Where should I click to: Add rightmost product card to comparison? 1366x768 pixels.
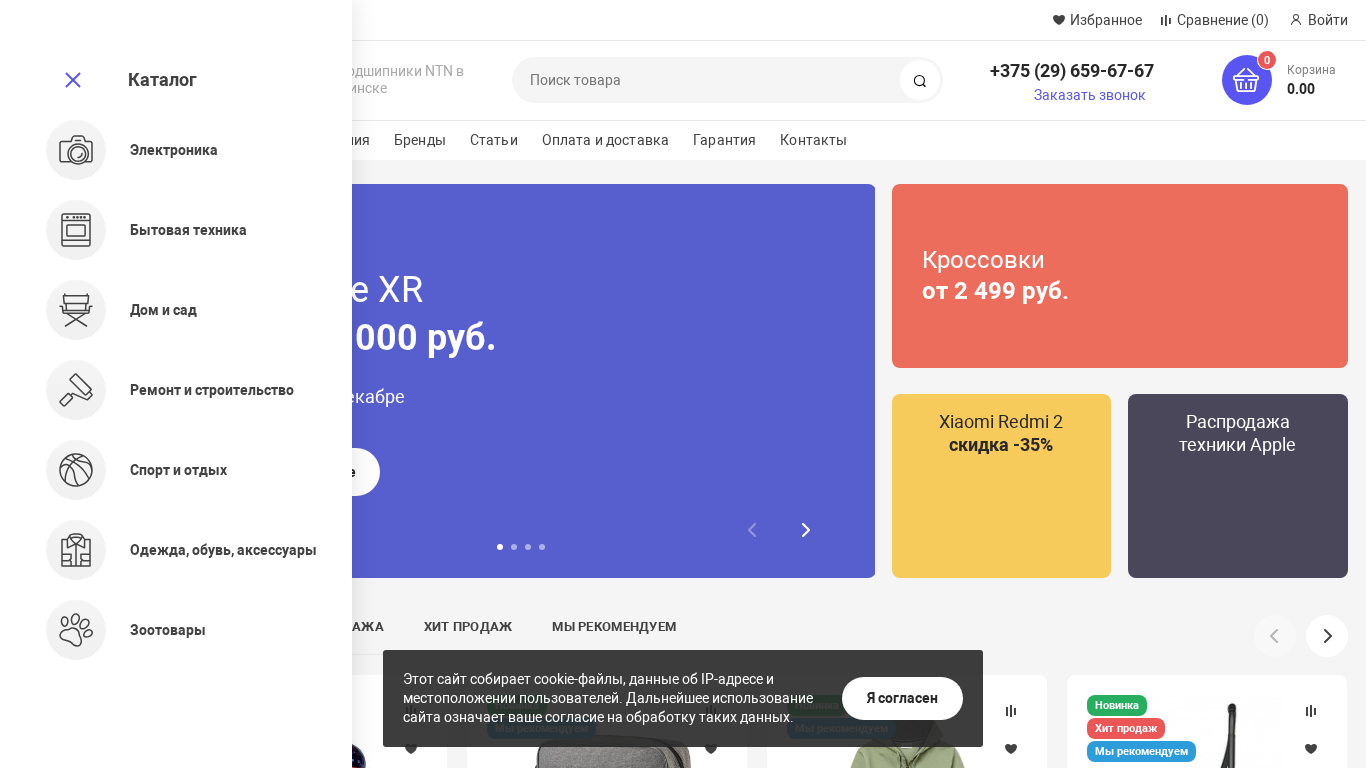coord(1311,711)
